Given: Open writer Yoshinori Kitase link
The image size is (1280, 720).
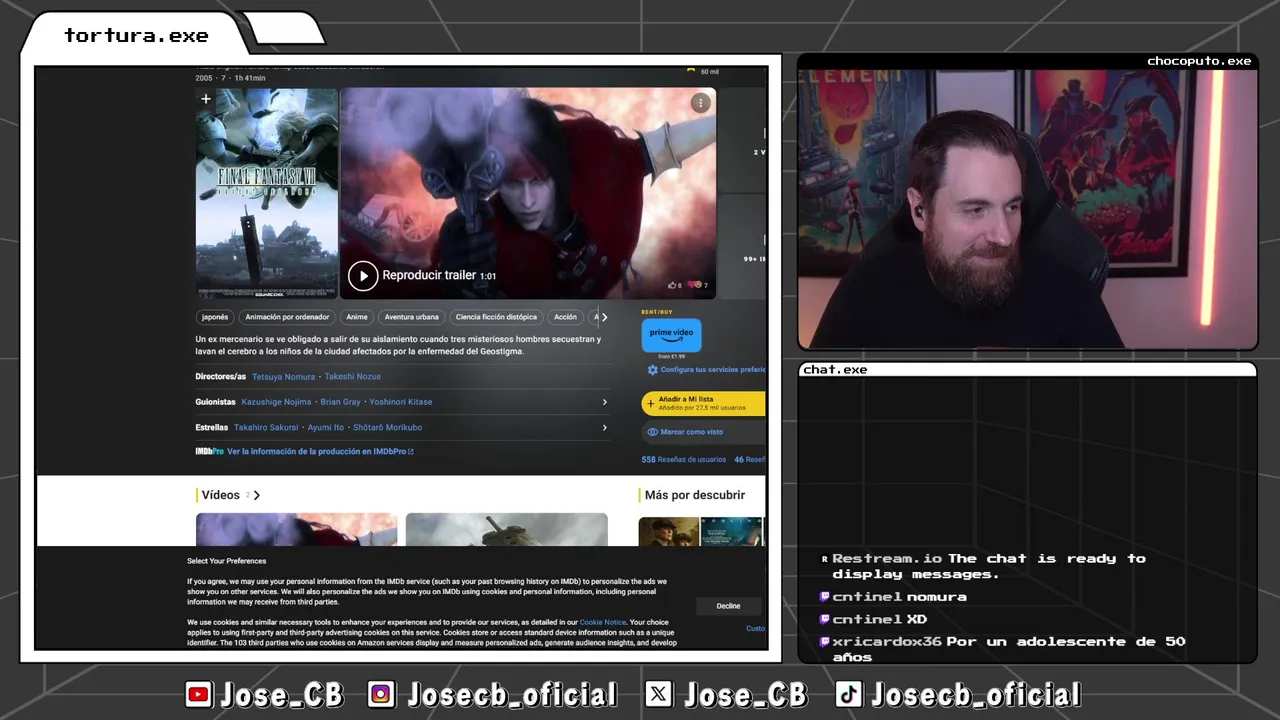Looking at the screenshot, I should (x=401, y=402).
